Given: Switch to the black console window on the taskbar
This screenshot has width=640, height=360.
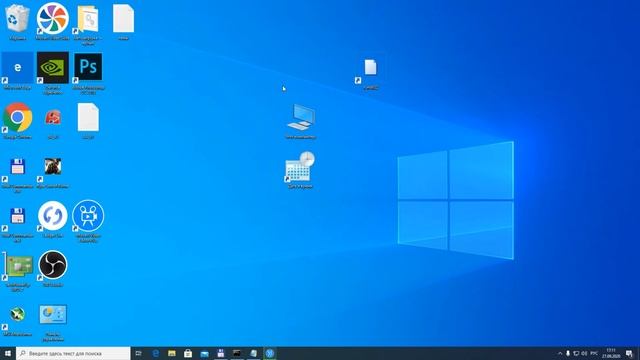Looking at the screenshot, I should 237,353.
